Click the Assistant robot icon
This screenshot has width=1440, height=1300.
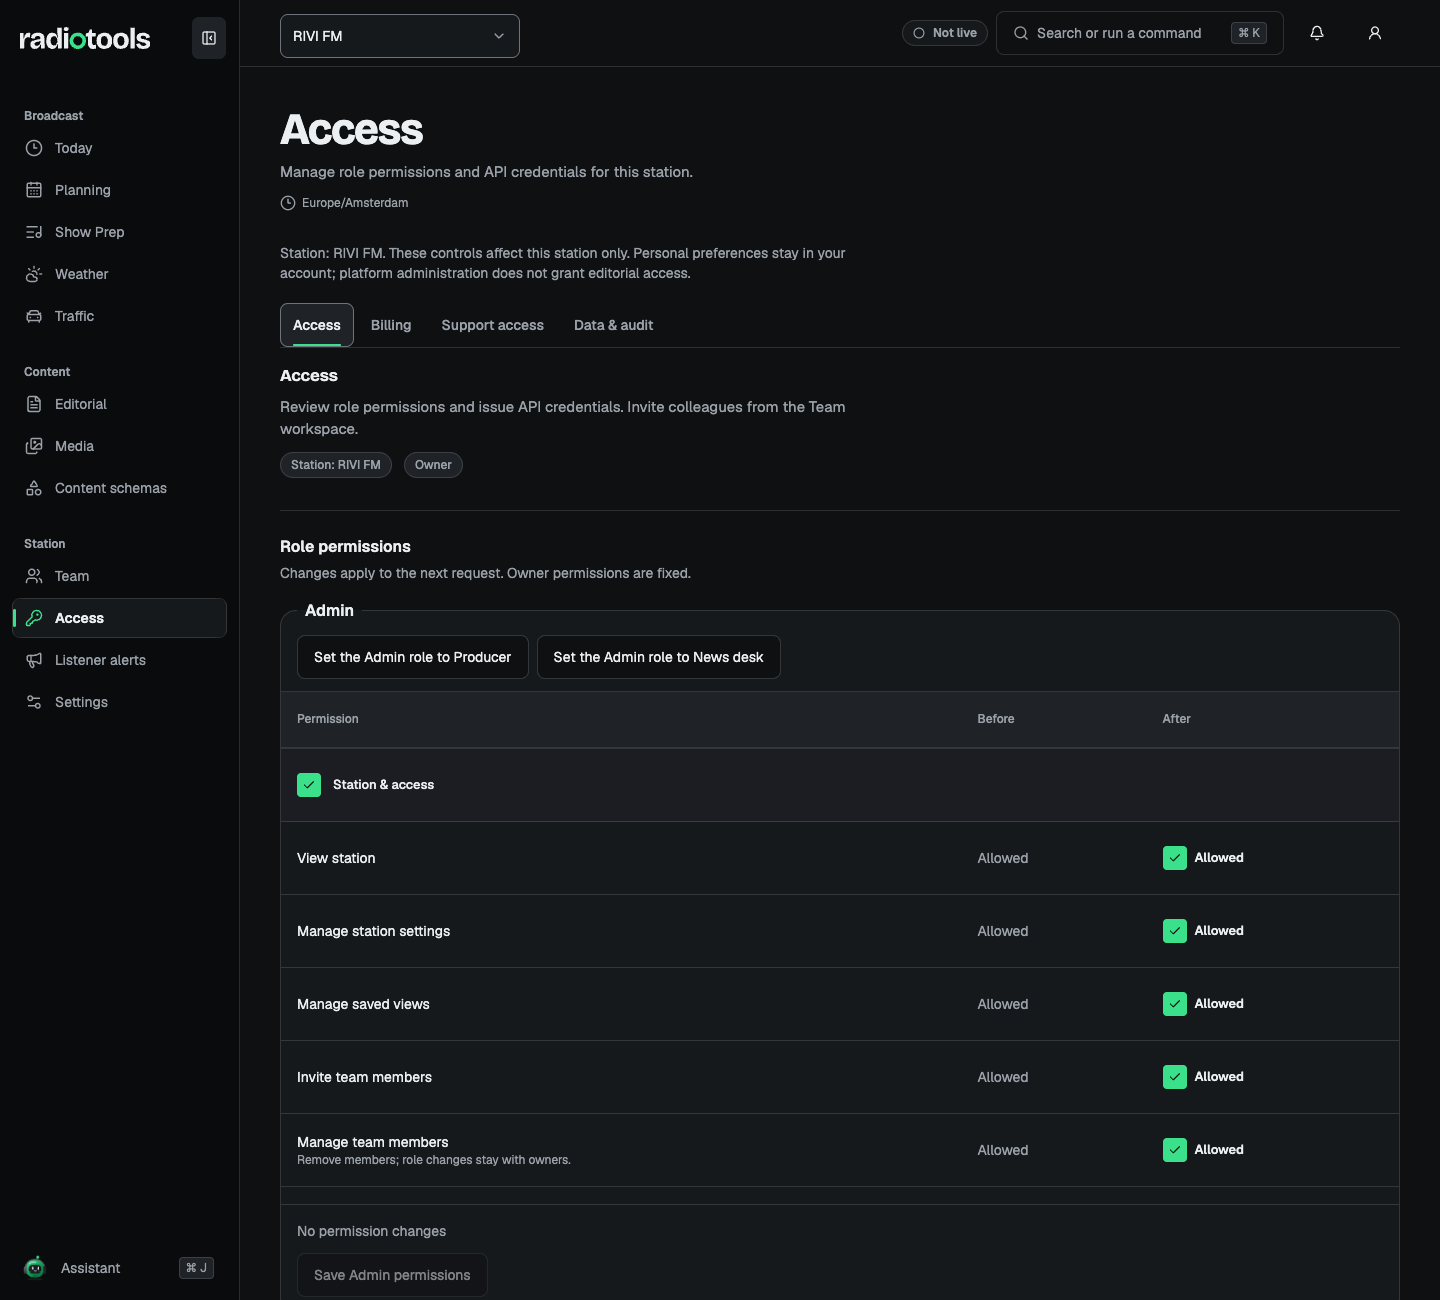[x=35, y=1268]
